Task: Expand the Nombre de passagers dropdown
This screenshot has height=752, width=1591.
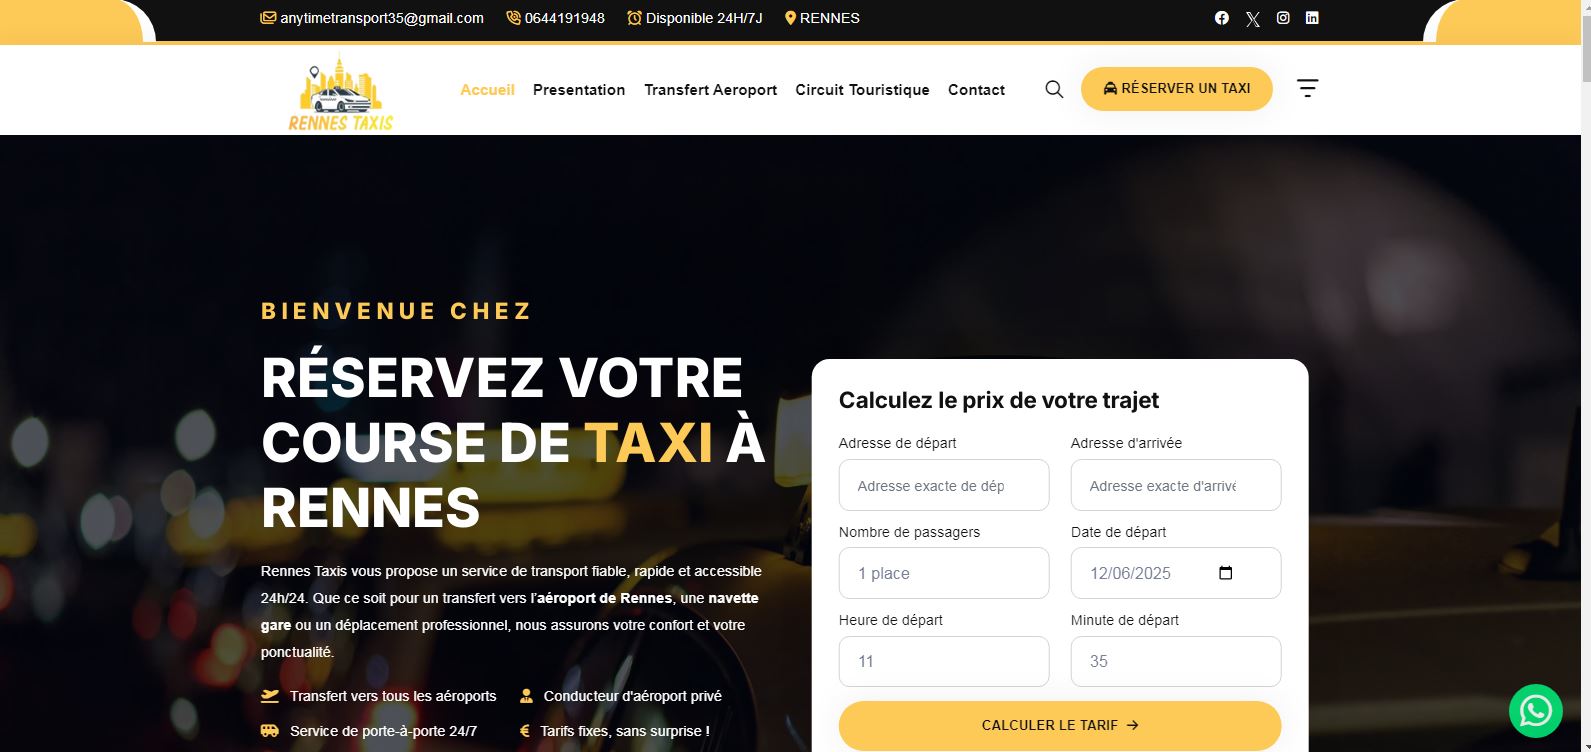Action: tap(944, 573)
